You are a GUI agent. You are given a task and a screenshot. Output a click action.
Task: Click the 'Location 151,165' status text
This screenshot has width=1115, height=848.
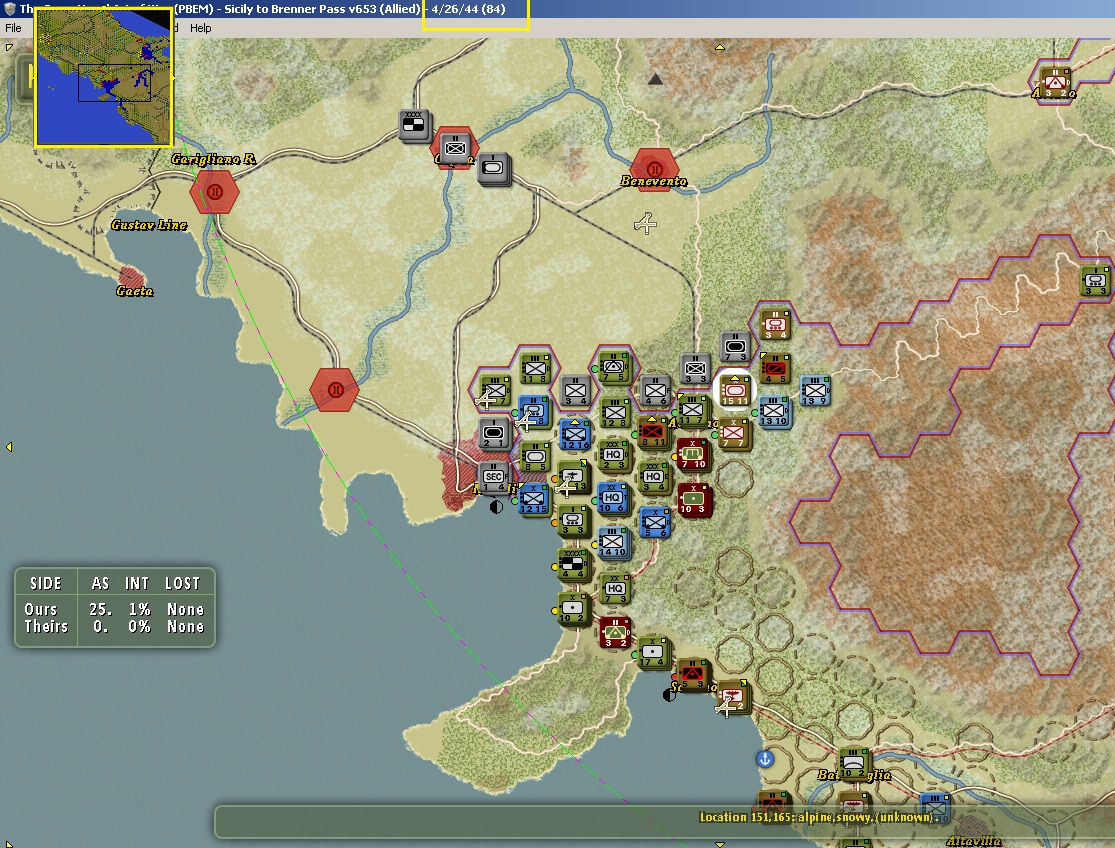point(819,817)
